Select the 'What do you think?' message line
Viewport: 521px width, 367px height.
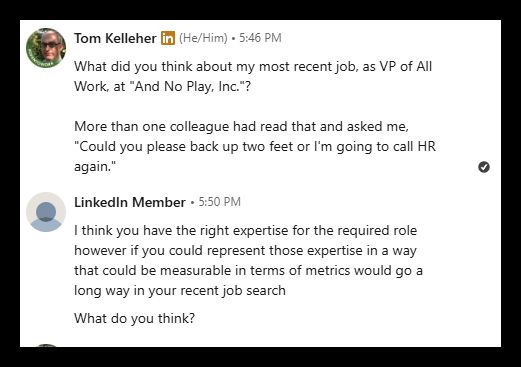point(134,318)
